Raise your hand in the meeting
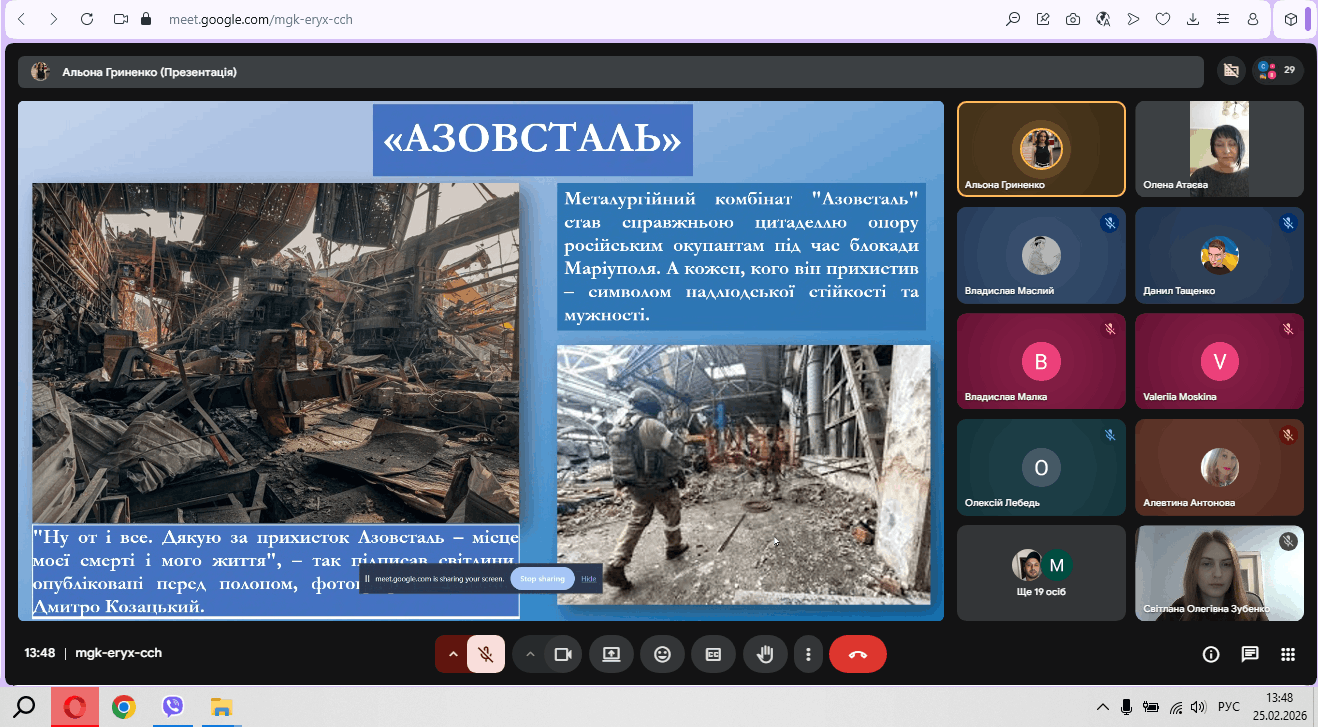The width and height of the screenshot is (1318, 727). coord(765,654)
